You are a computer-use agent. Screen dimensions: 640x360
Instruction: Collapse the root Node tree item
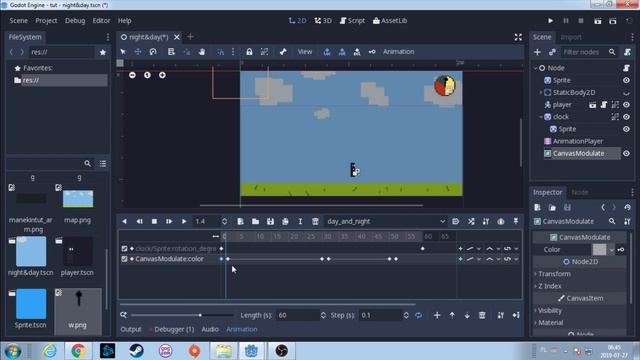(x=536, y=68)
